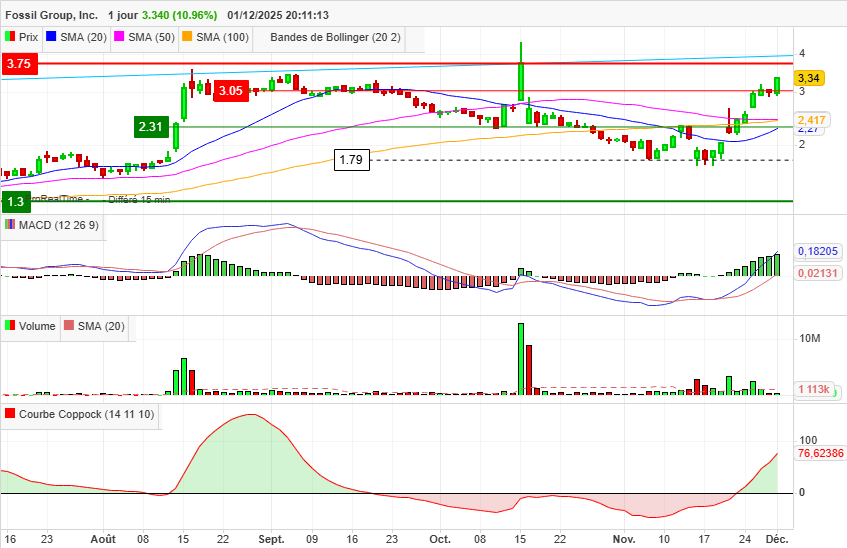Click the Sept. date axis label
Screen dimensions: 847x548
271,539
